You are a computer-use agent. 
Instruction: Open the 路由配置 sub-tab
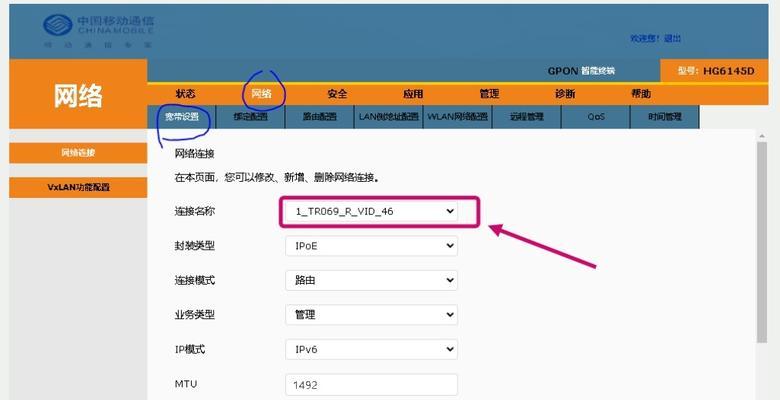(319, 117)
